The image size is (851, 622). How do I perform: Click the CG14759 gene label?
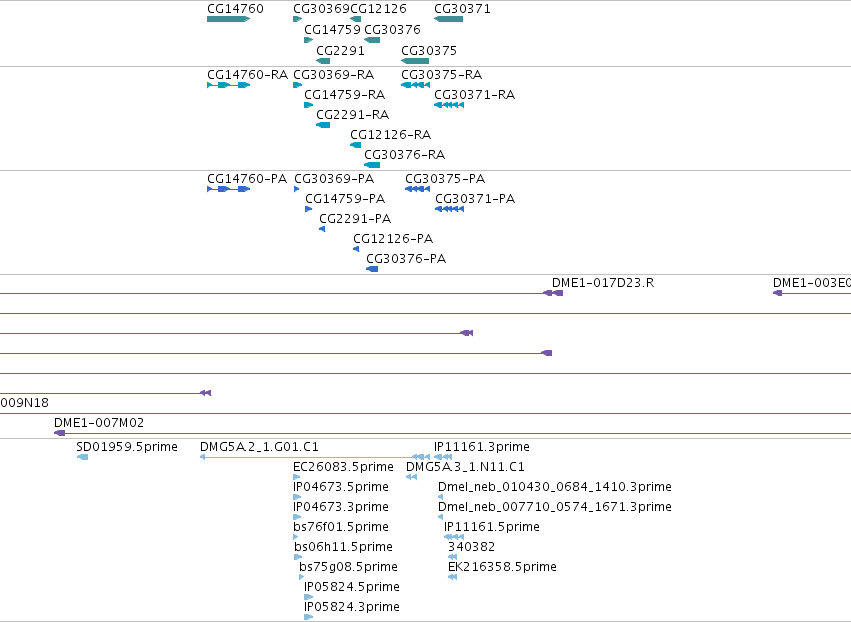(x=332, y=30)
